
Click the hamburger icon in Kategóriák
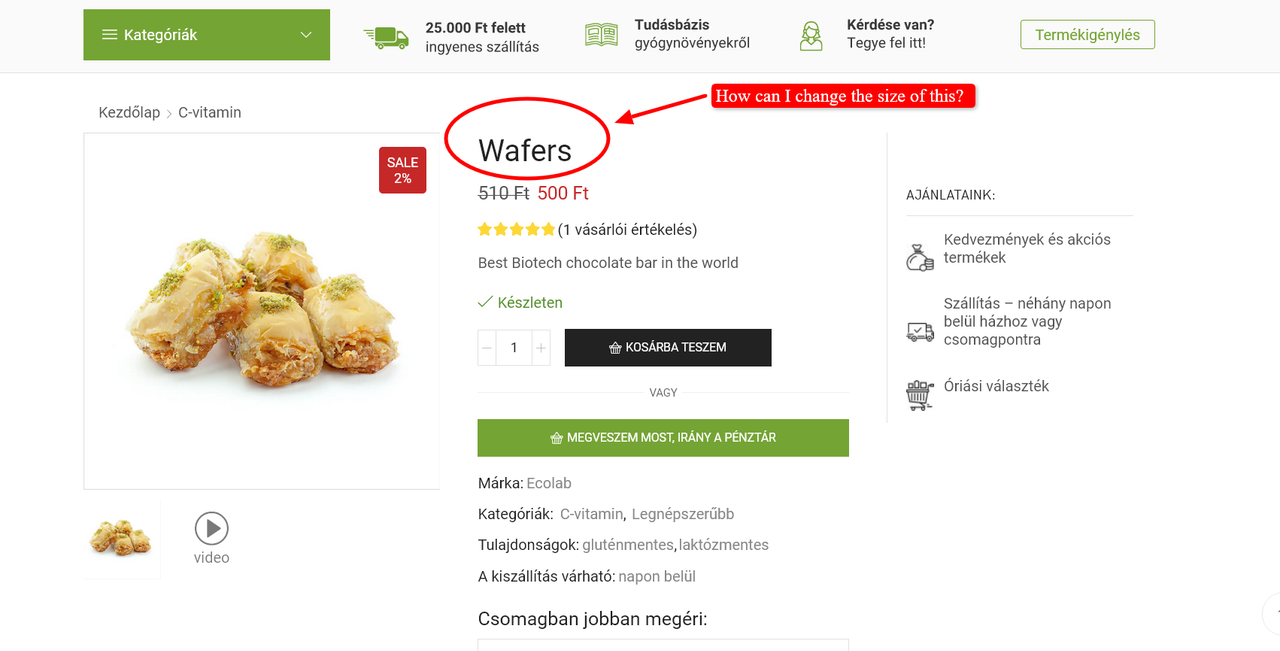coord(110,35)
